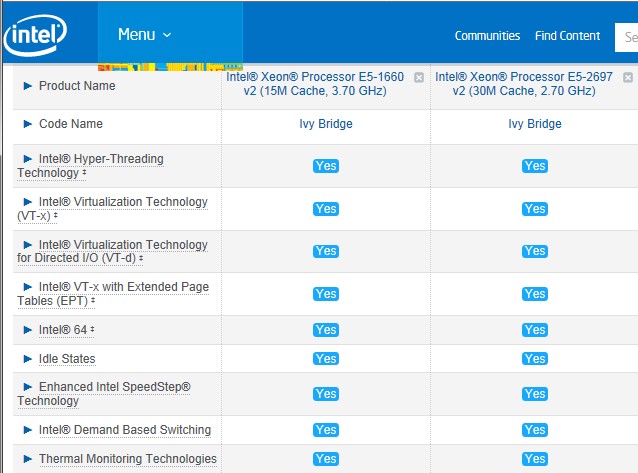
Task: Expand the Idle States row arrow
Action: click(28, 359)
